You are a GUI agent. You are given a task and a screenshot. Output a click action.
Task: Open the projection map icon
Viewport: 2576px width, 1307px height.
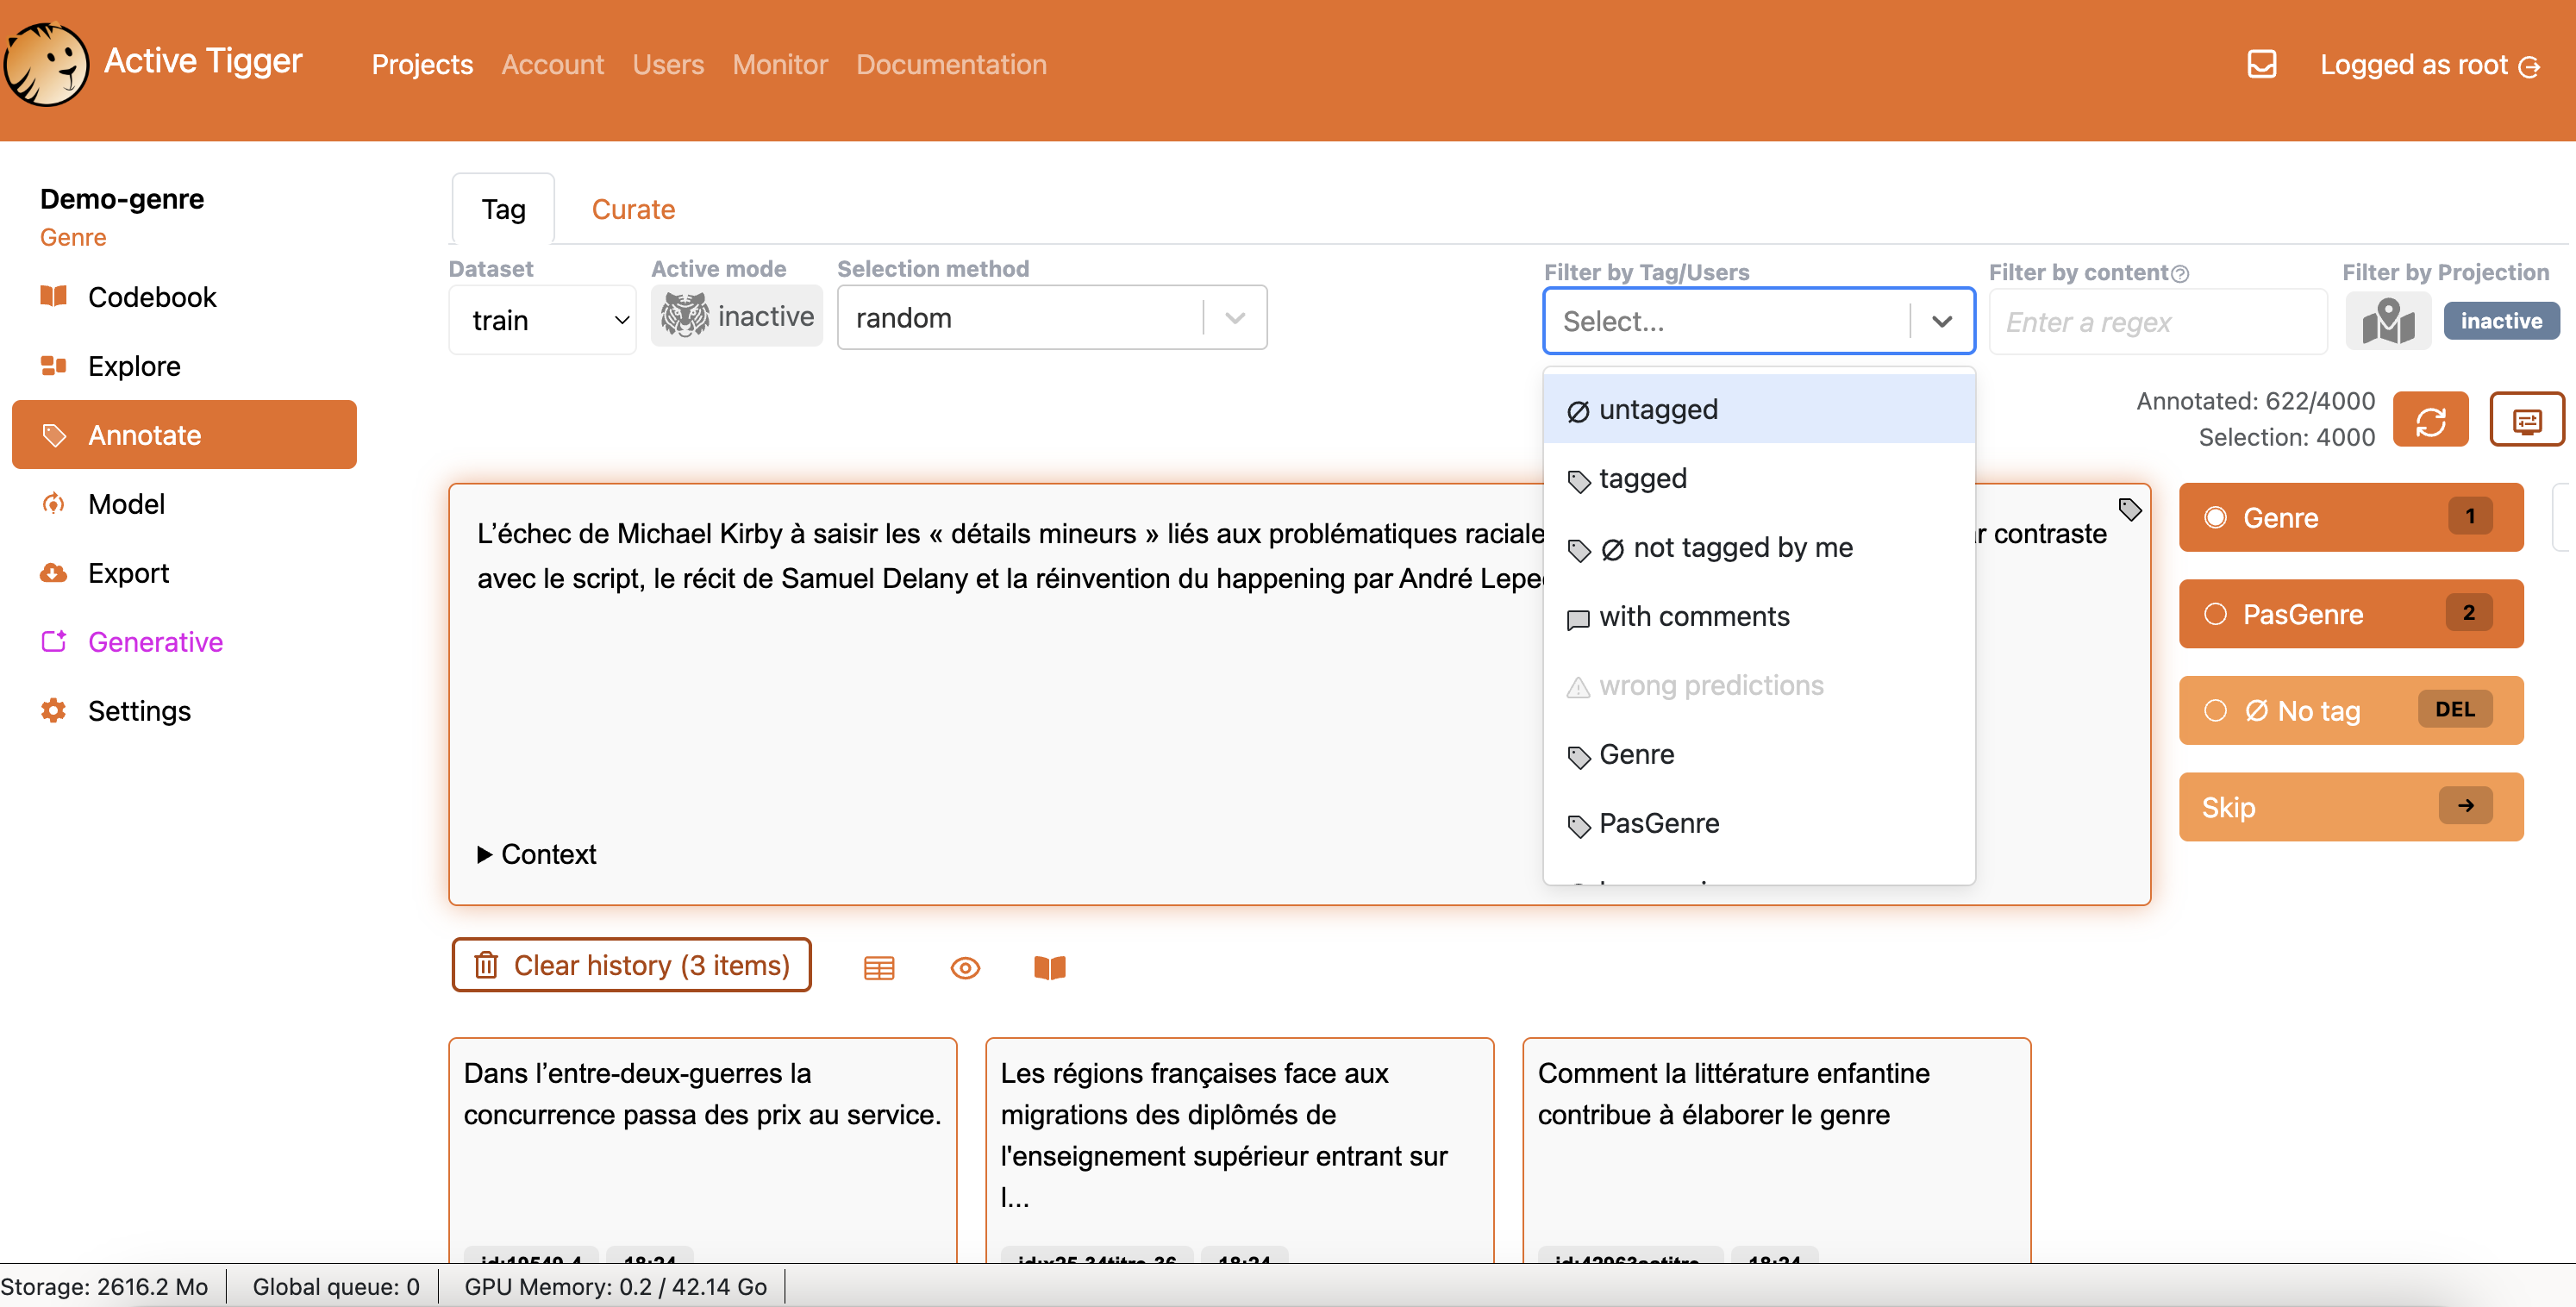click(2388, 321)
